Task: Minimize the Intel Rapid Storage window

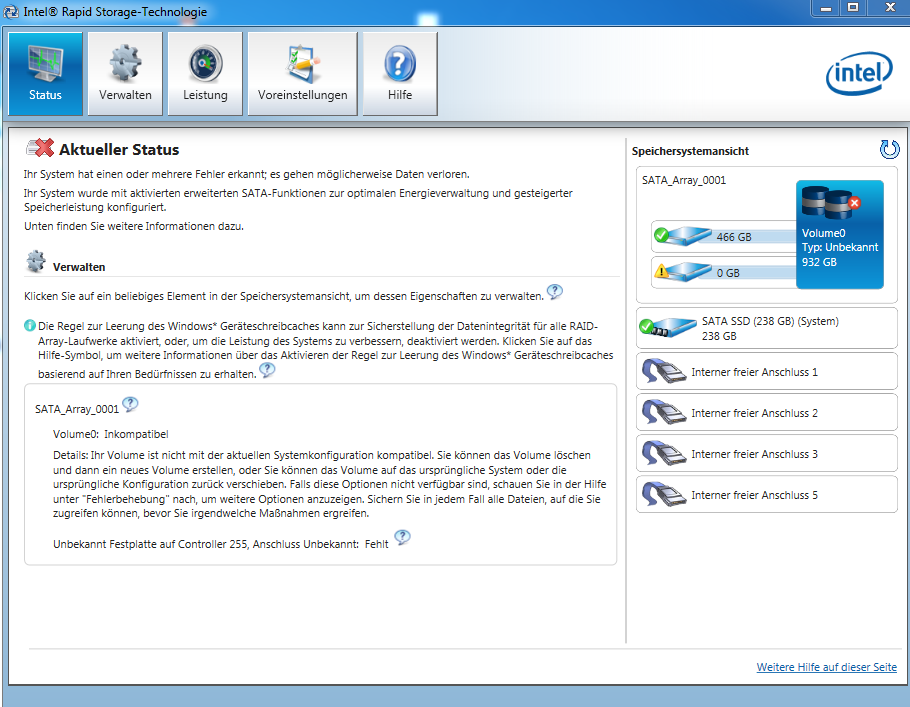Action: pyautogui.click(x=826, y=8)
